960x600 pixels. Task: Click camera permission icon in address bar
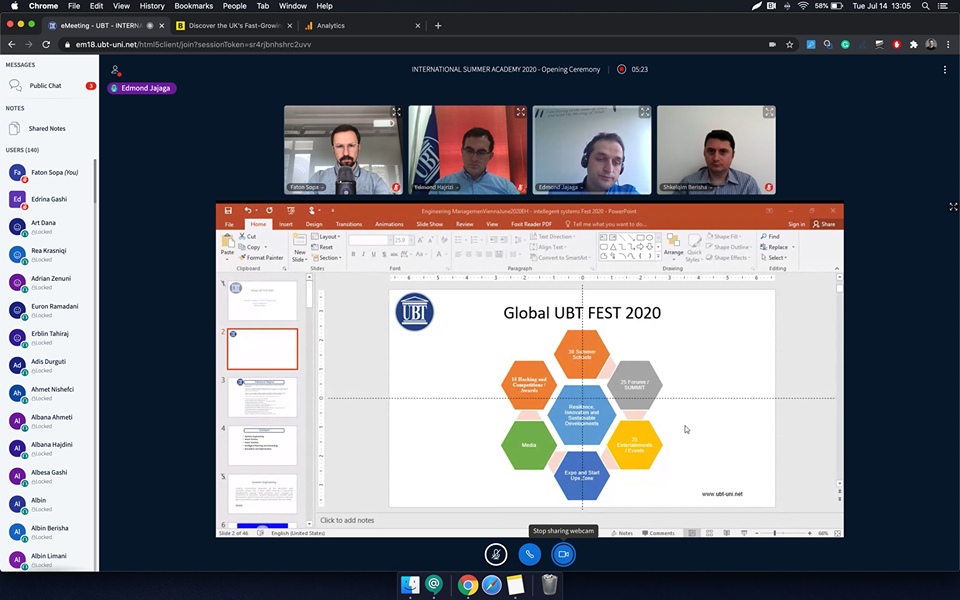pos(773,45)
